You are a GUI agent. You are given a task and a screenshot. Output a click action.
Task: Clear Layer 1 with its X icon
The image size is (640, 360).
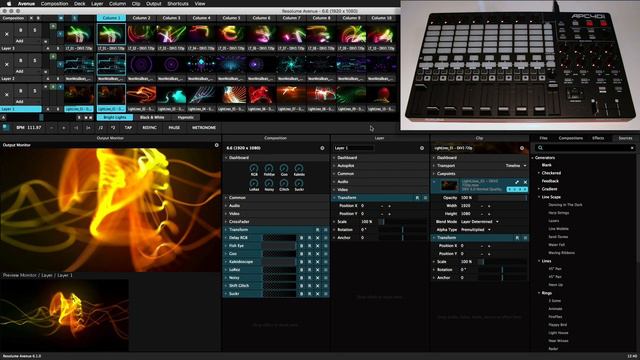coord(7,95)
